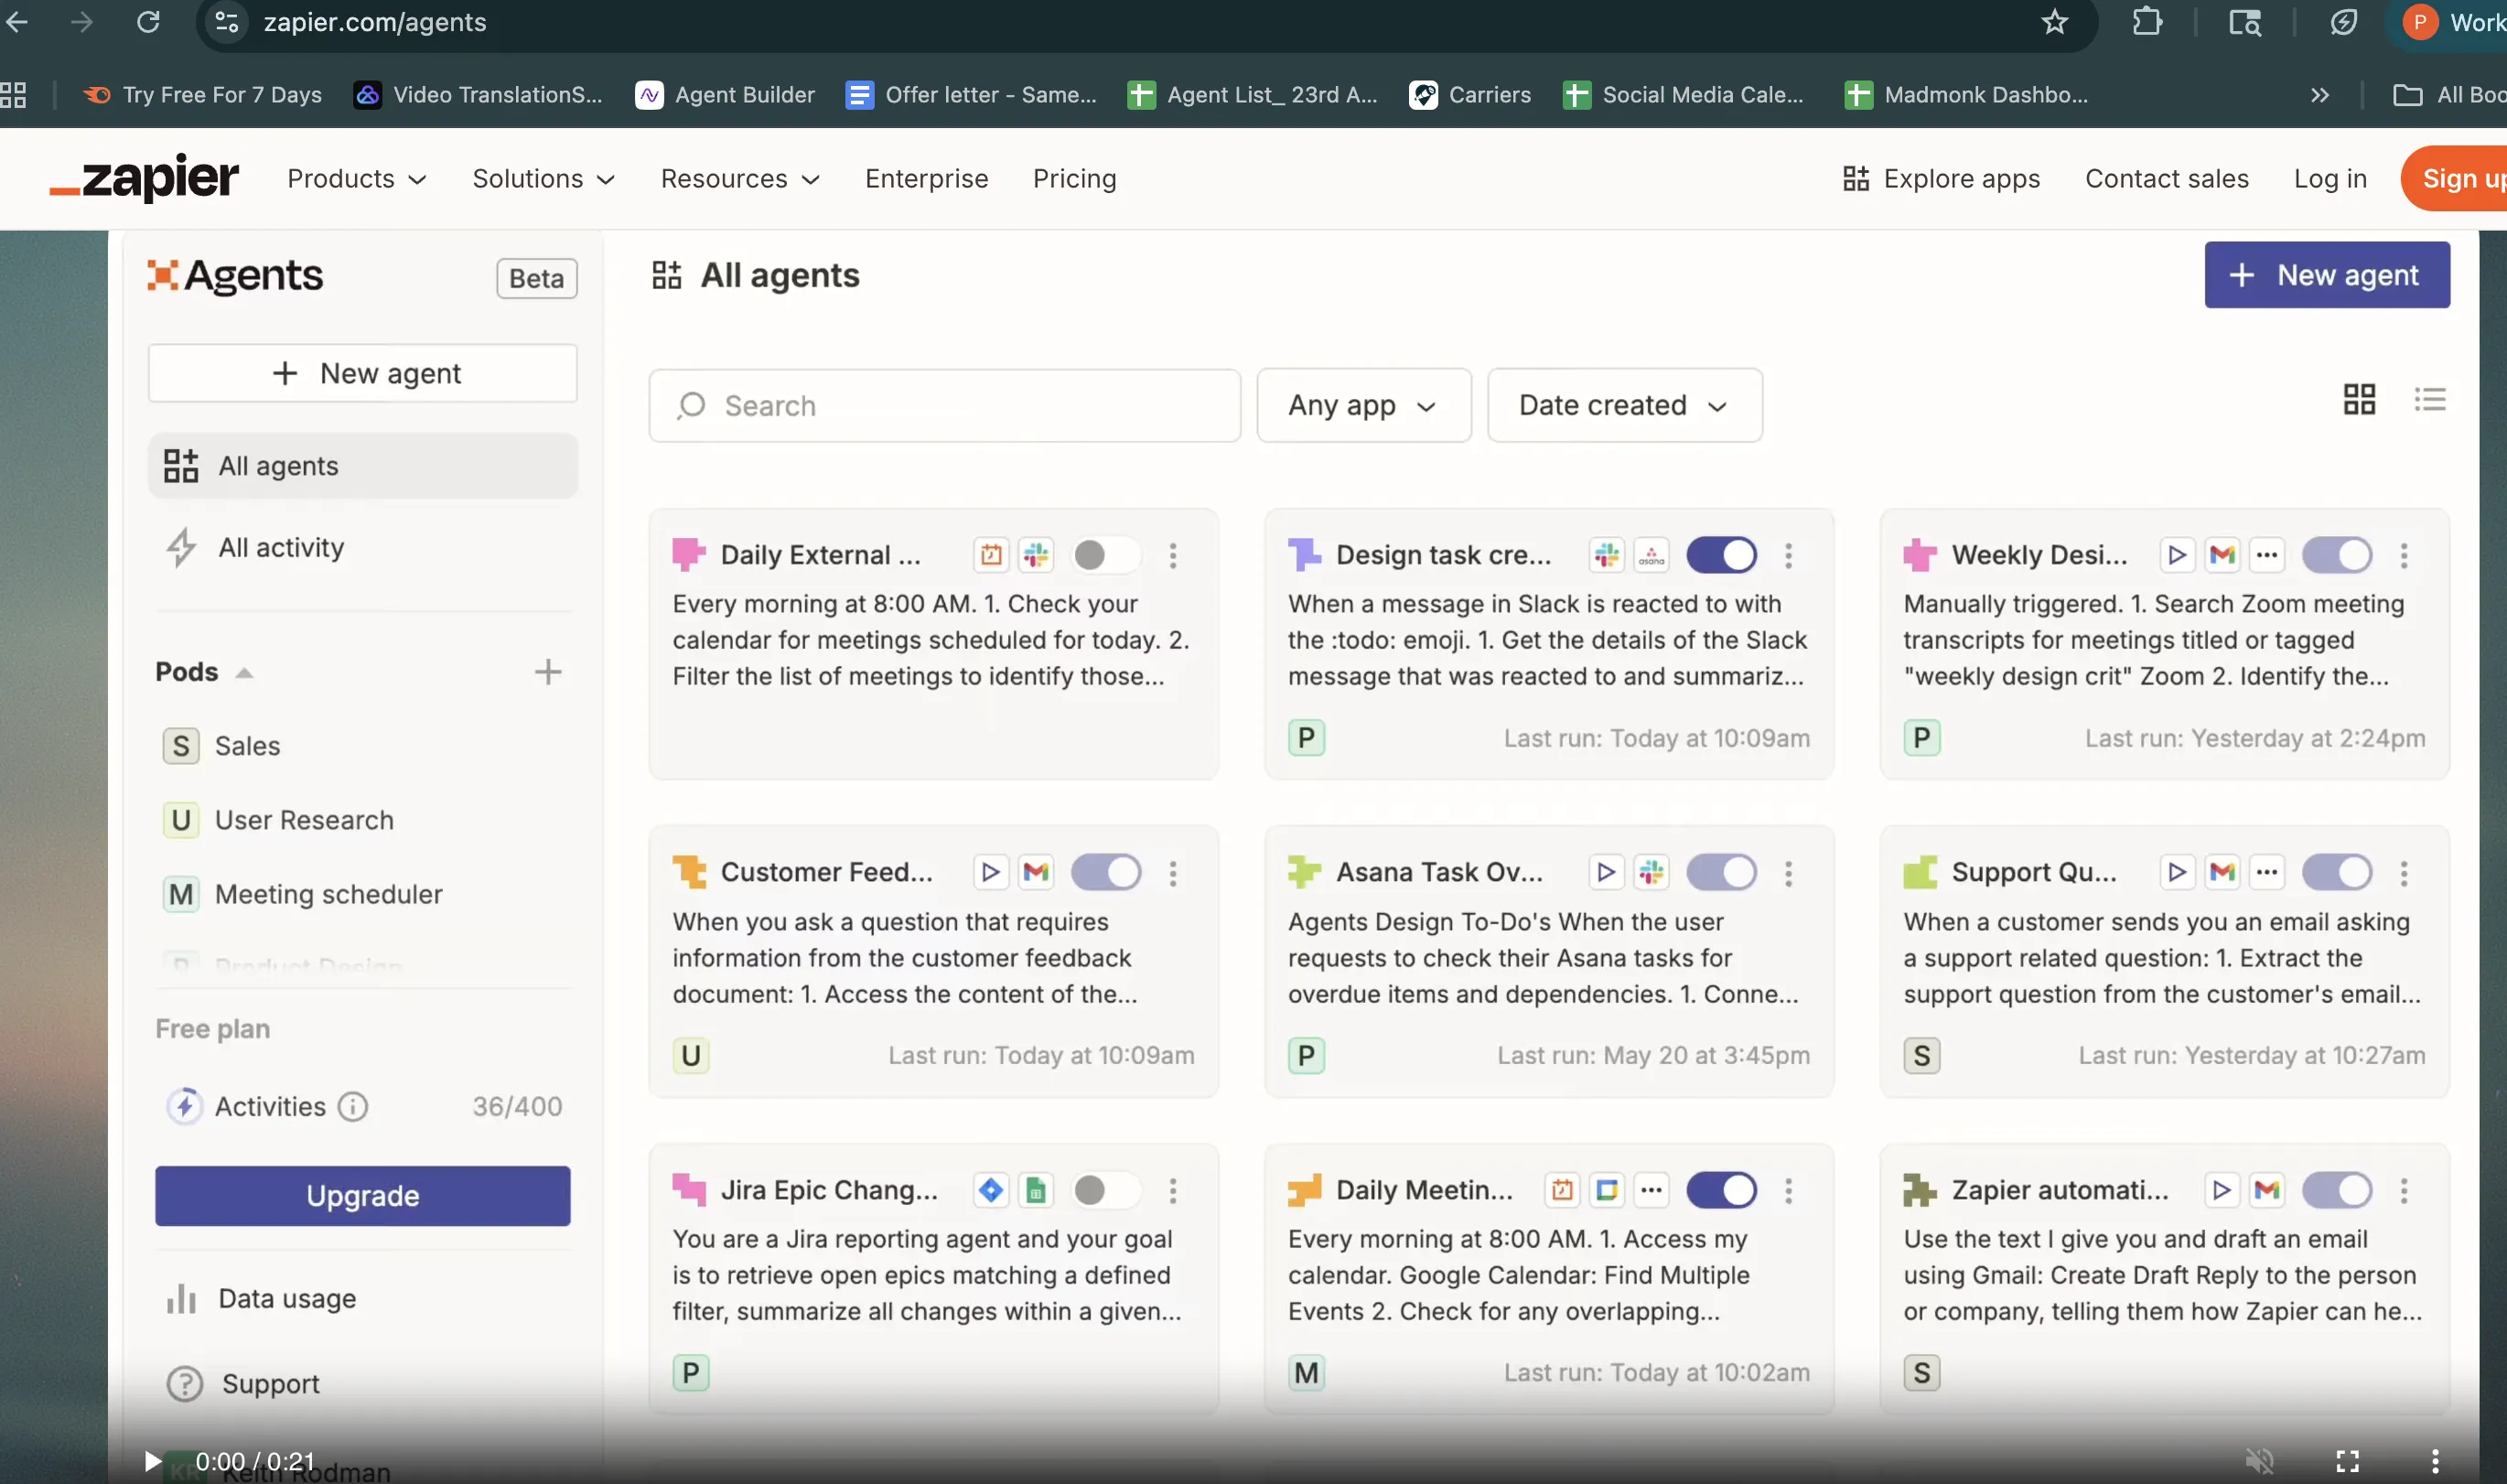
Task: Open the browser extensions puzzle icon
Action: click(x=2146, y=22)
